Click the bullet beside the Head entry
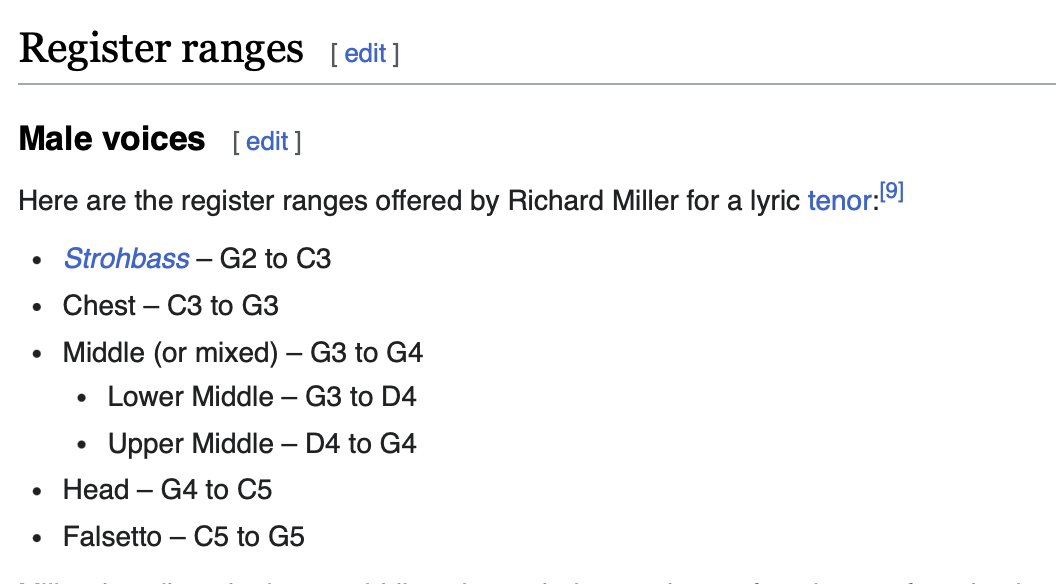Viewport: 1056px width, 584px height. point(37,492)
